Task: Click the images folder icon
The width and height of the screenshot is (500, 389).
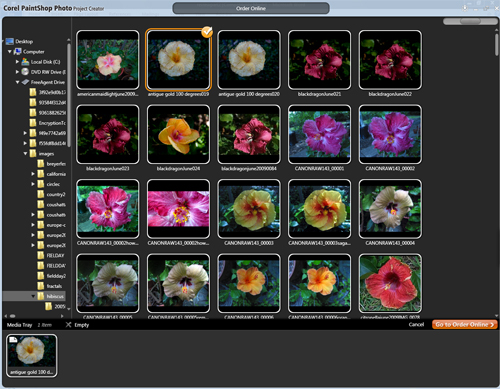Action: (x=33, y=153)
